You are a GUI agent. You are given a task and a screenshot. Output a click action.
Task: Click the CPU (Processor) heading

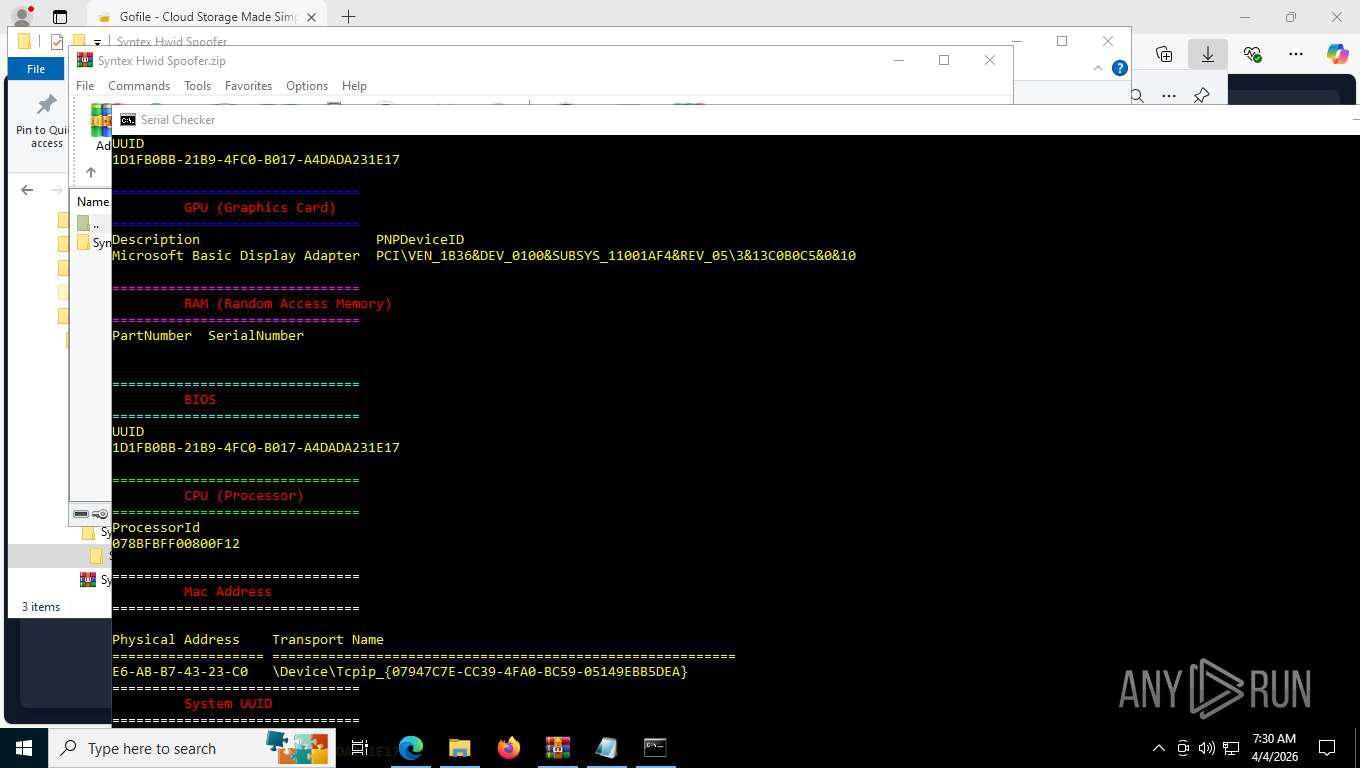pyautogui.click(x=244, y=496)
